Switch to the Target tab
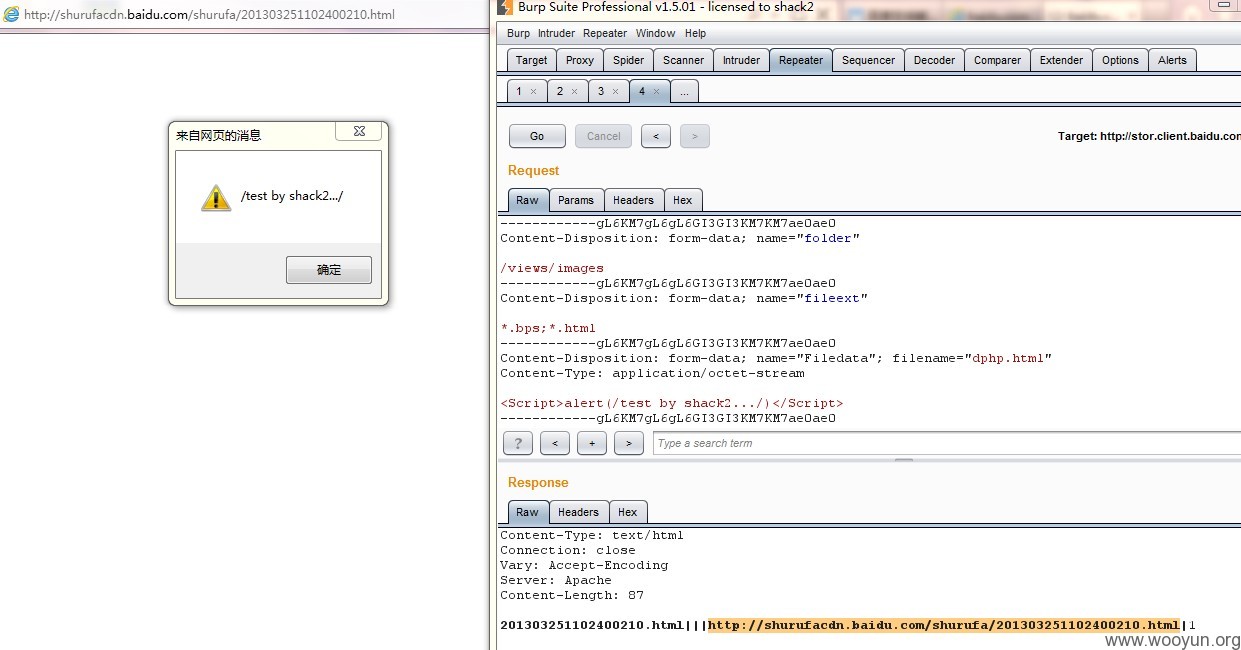Image resolution: width=1241 pixels, height=650 pixels. click(x=531, y=60)
